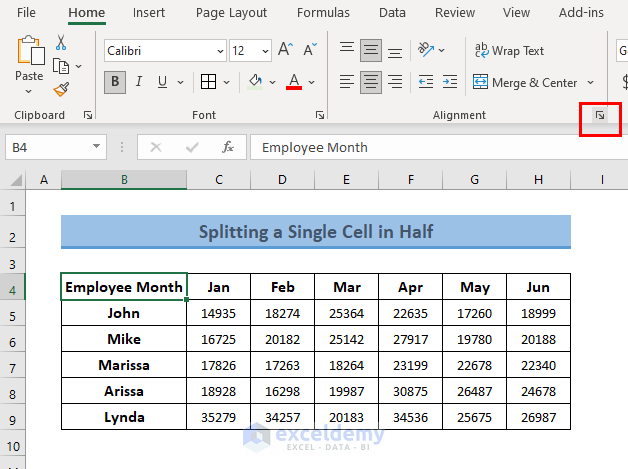Click the Orientation text-angle icon
This screenshot has height=469, width=628.
click(428, 50)
